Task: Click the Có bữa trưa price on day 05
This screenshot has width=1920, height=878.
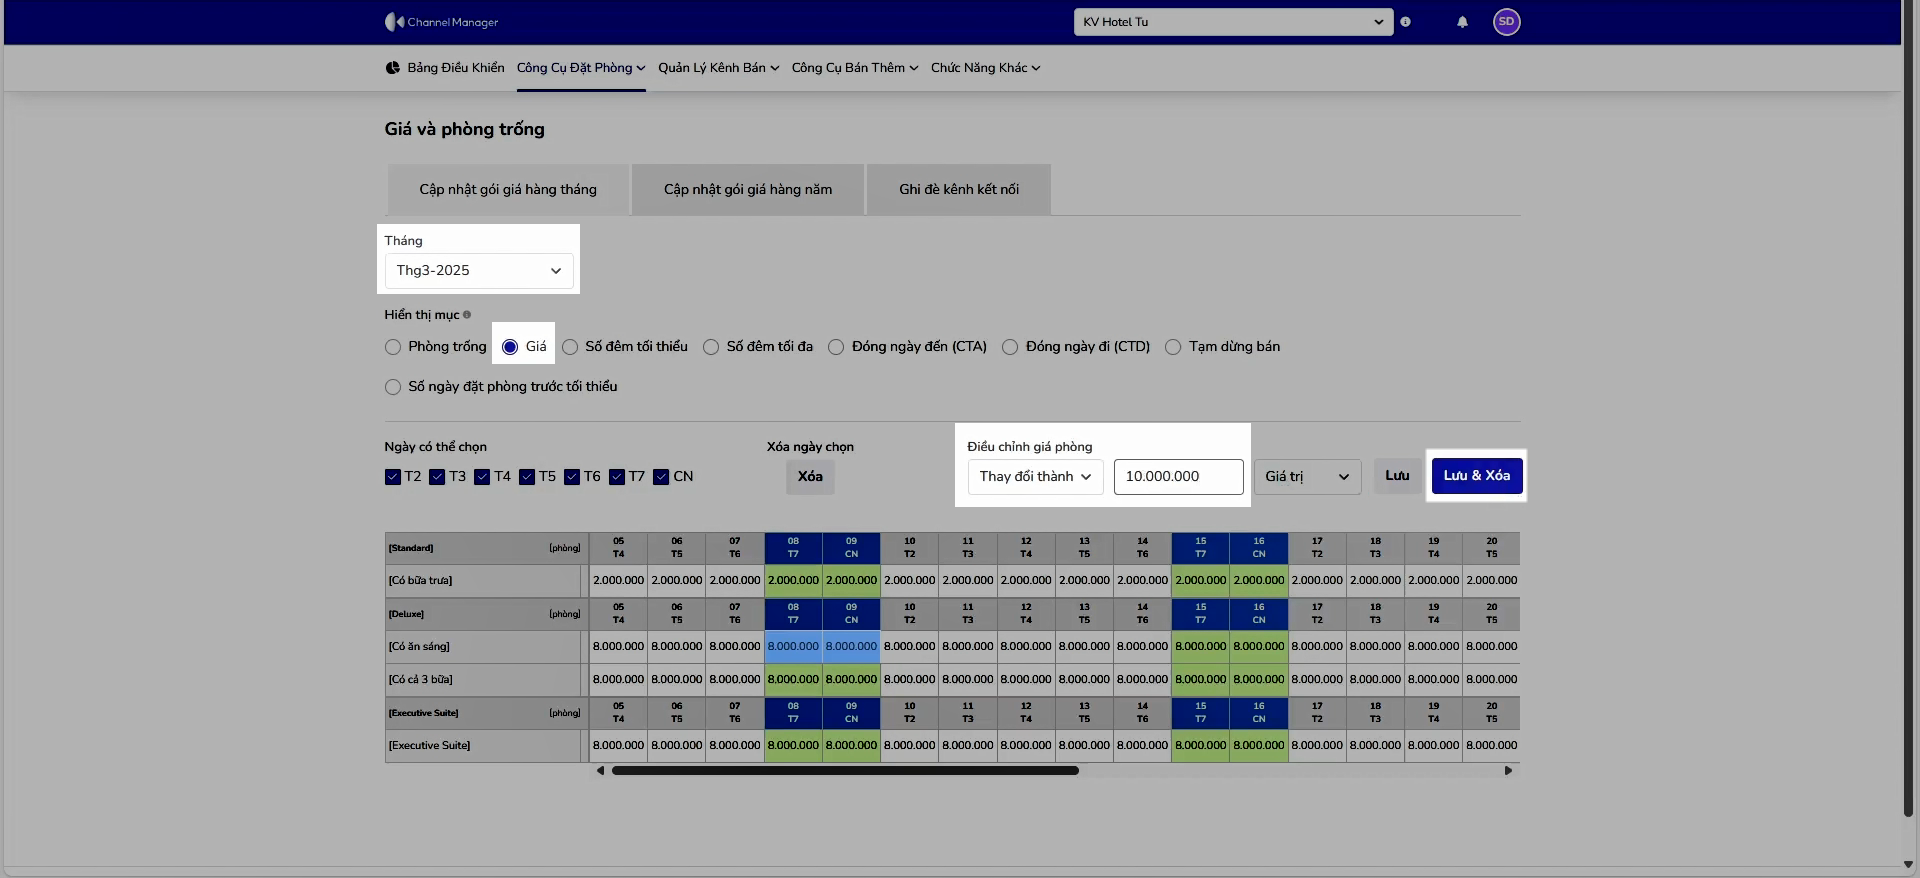Action: click(x=618, y=581)
